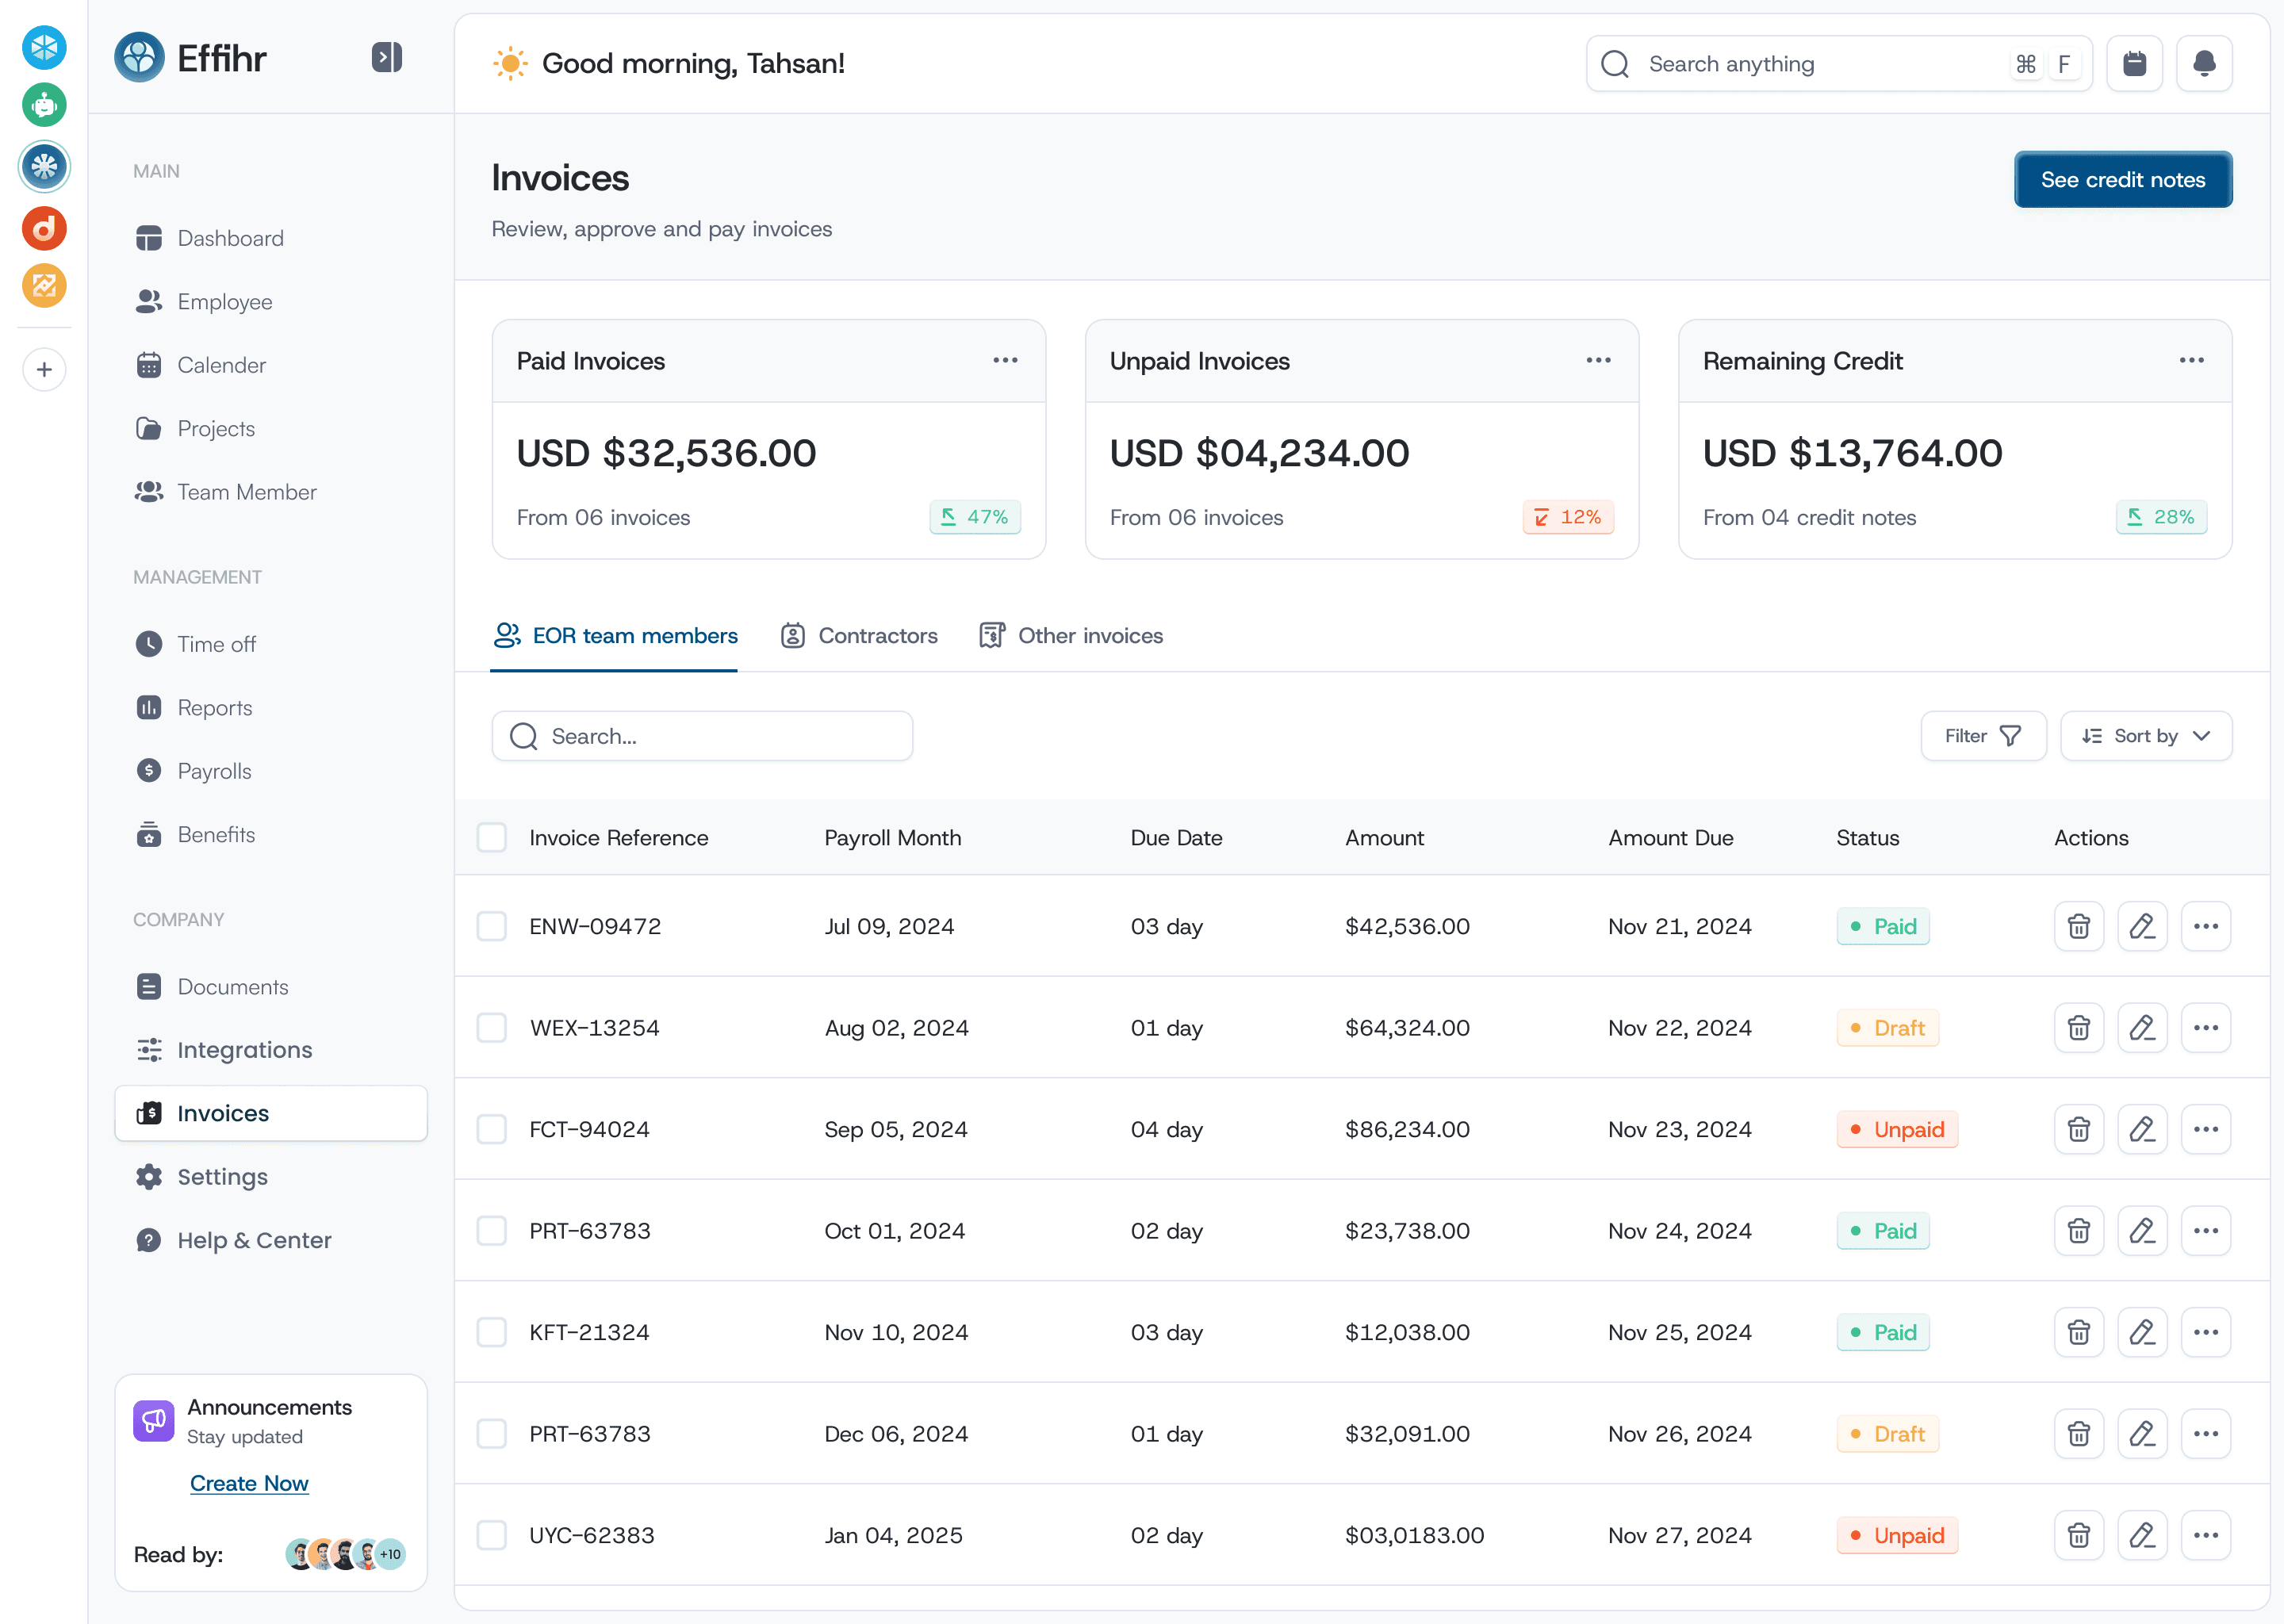This screenshot has height=1624, width=2284.
Task: Click the Unpaid status badge for FCT-94024
Action: (1896, 1129)
